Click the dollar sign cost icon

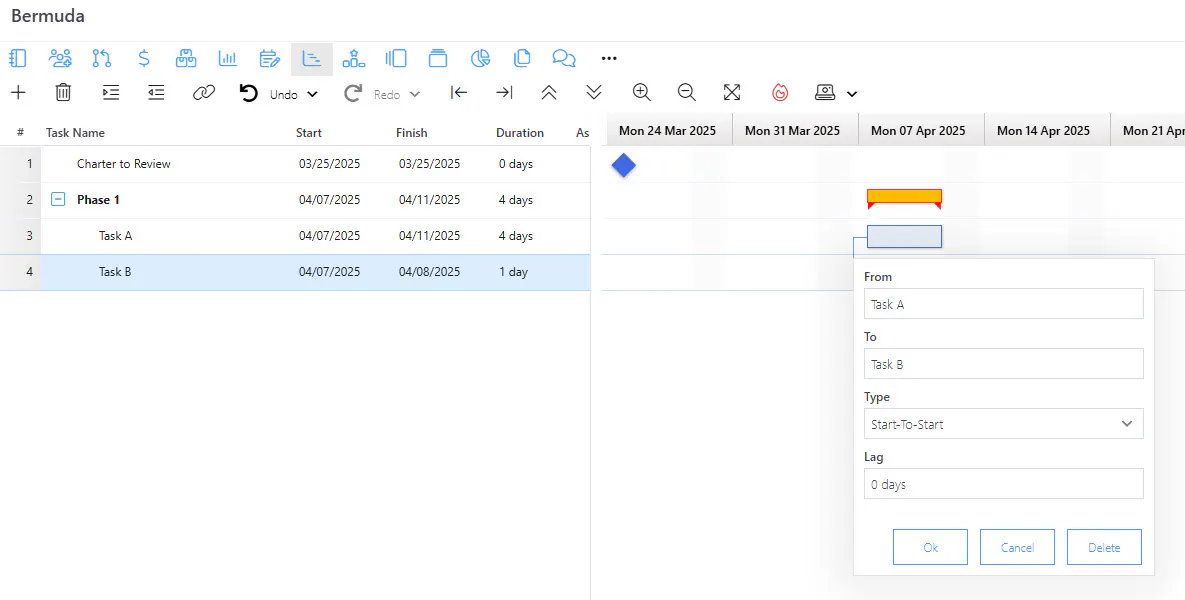(144, 58)
